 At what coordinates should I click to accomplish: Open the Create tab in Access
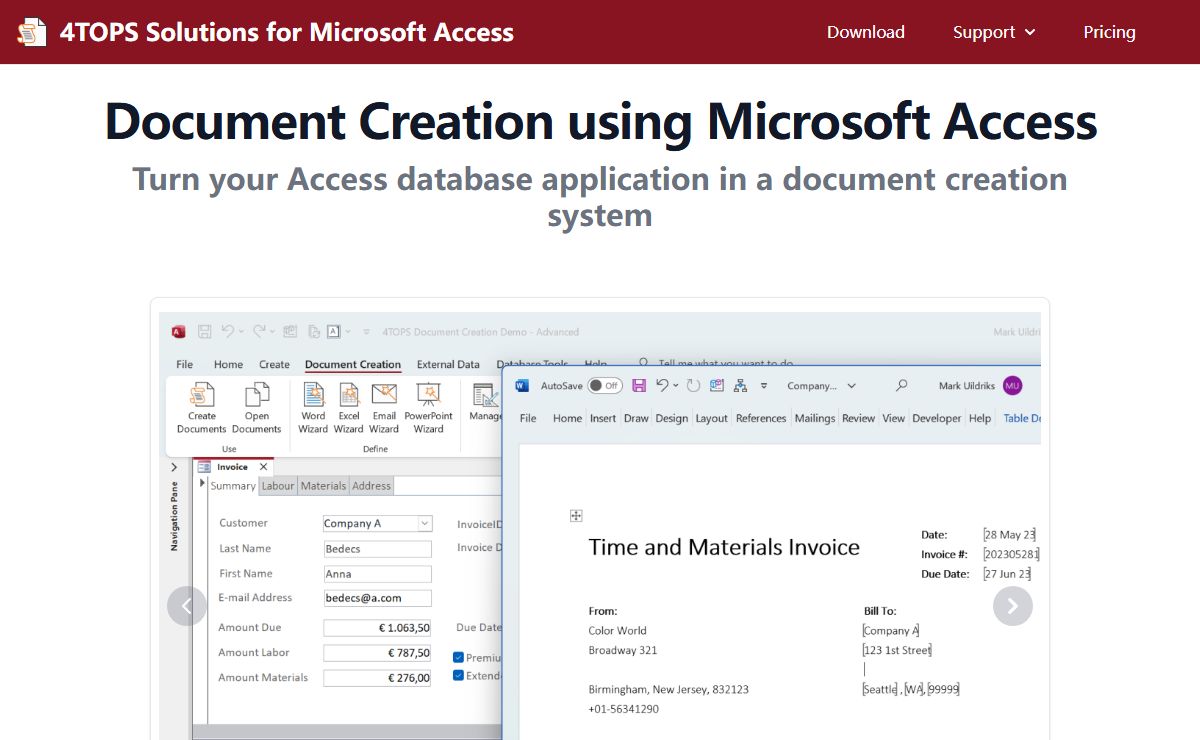click(x=274, y=364)
